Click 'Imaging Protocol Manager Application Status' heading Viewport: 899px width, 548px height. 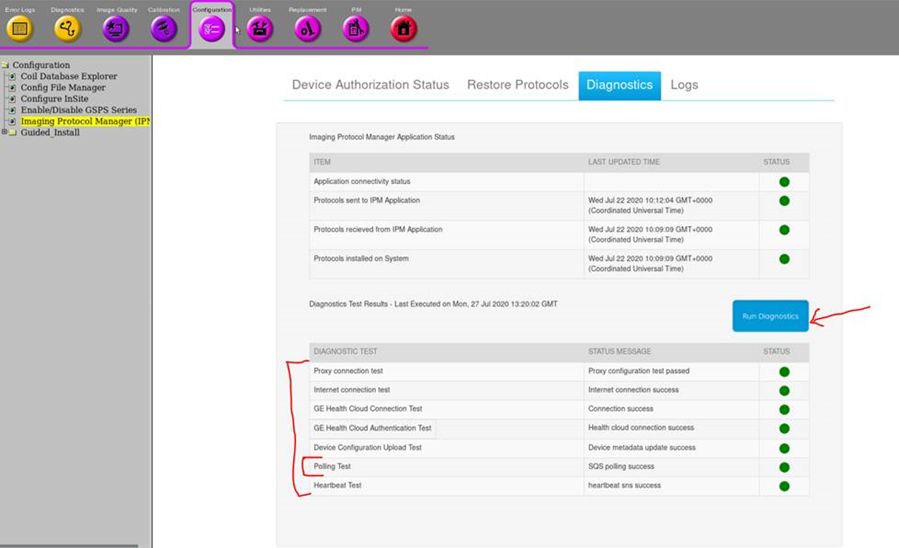point(382,137)
